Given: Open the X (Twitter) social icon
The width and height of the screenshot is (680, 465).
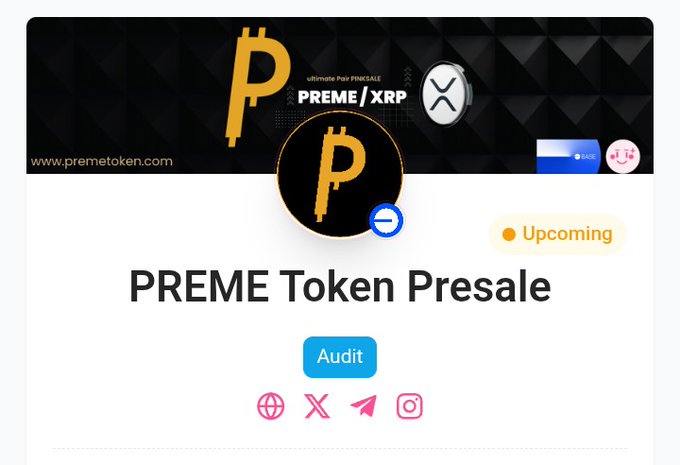Looking at the screenshot, I should 317,406.
